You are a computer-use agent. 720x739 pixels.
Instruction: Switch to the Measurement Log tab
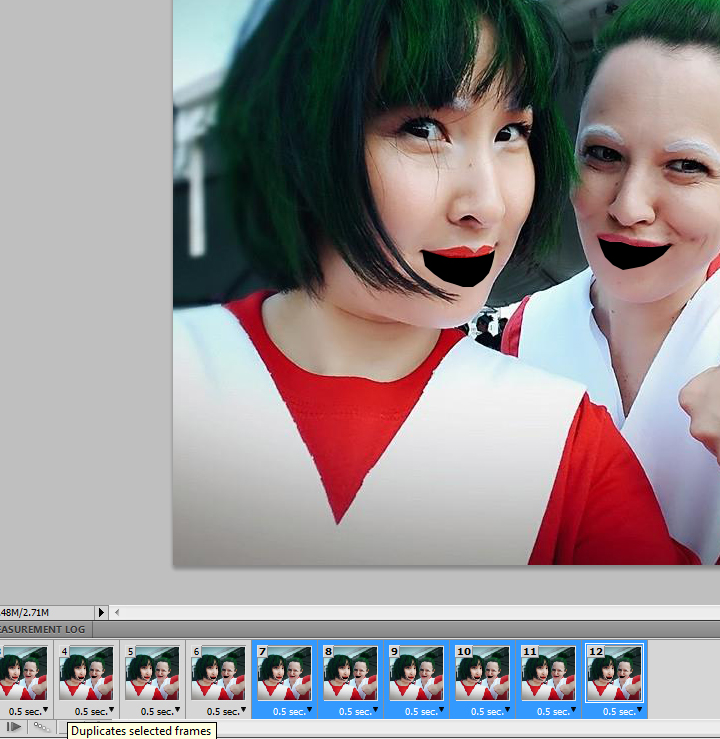coord(42,630)
